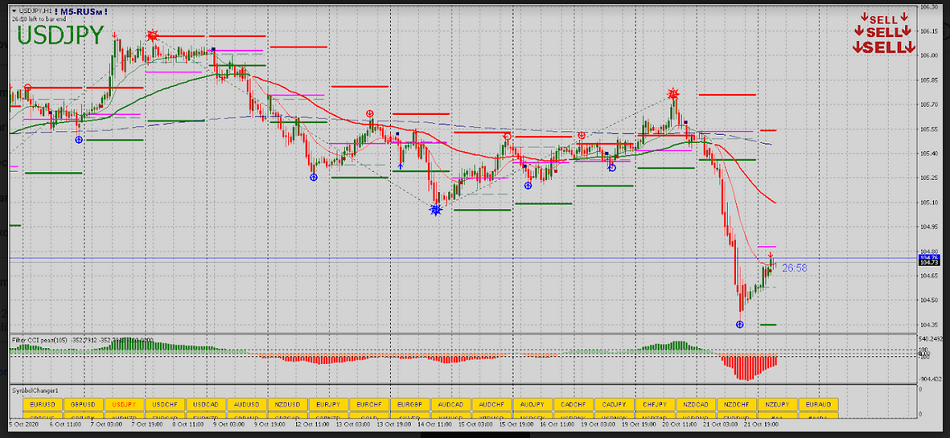Image resolution: width=950 pixels, height=438 pixels.
Task: Click the red starburst marker at the 20 Oct peak
Action: 674,94
